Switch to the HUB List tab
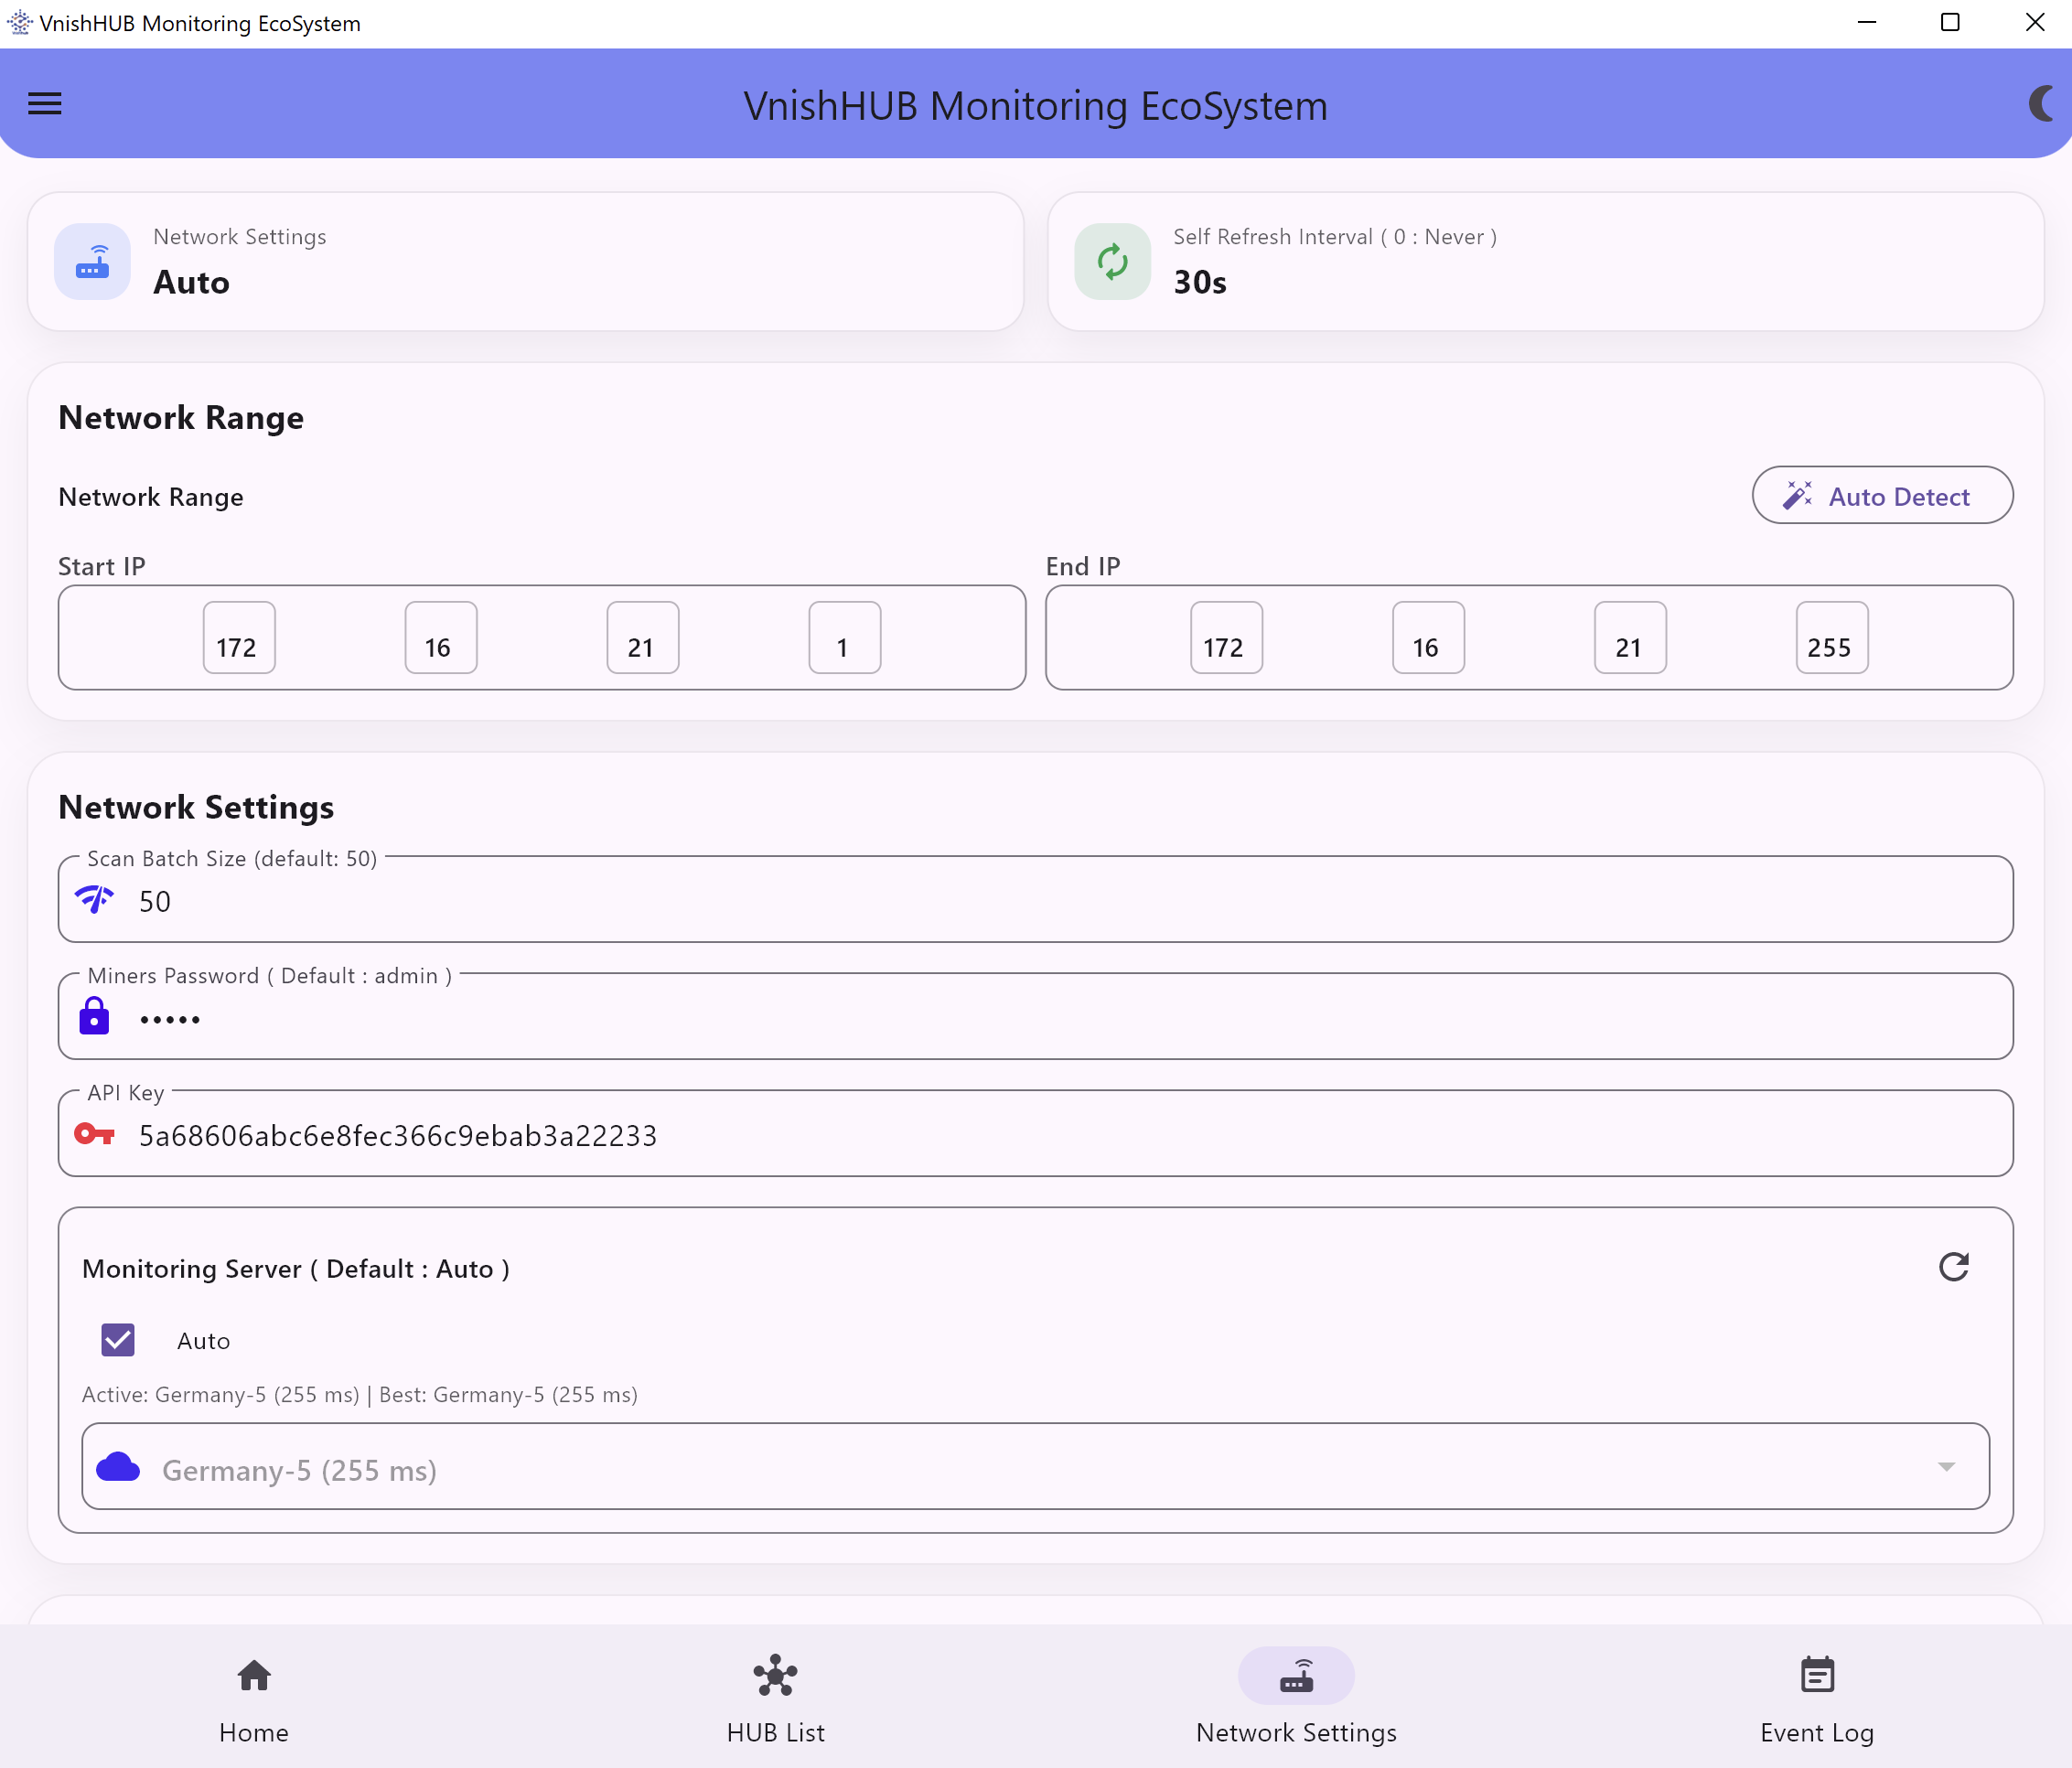Screen dimensions: 2072x1768 point(776,1696)
